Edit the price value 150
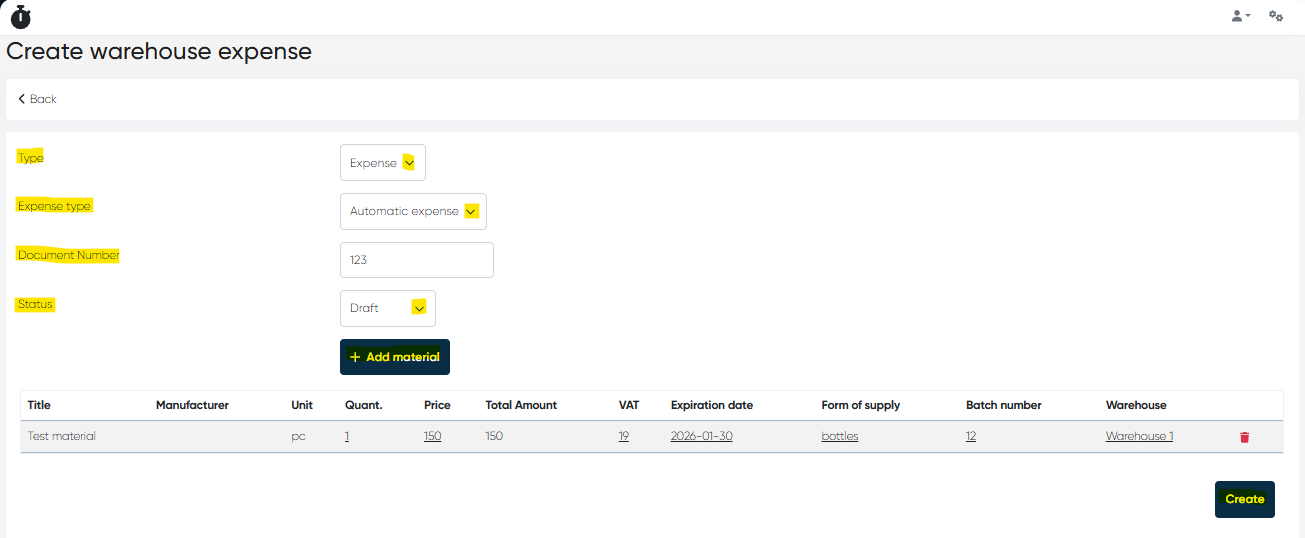This screenshot has width=1305, height=538. 432,436
